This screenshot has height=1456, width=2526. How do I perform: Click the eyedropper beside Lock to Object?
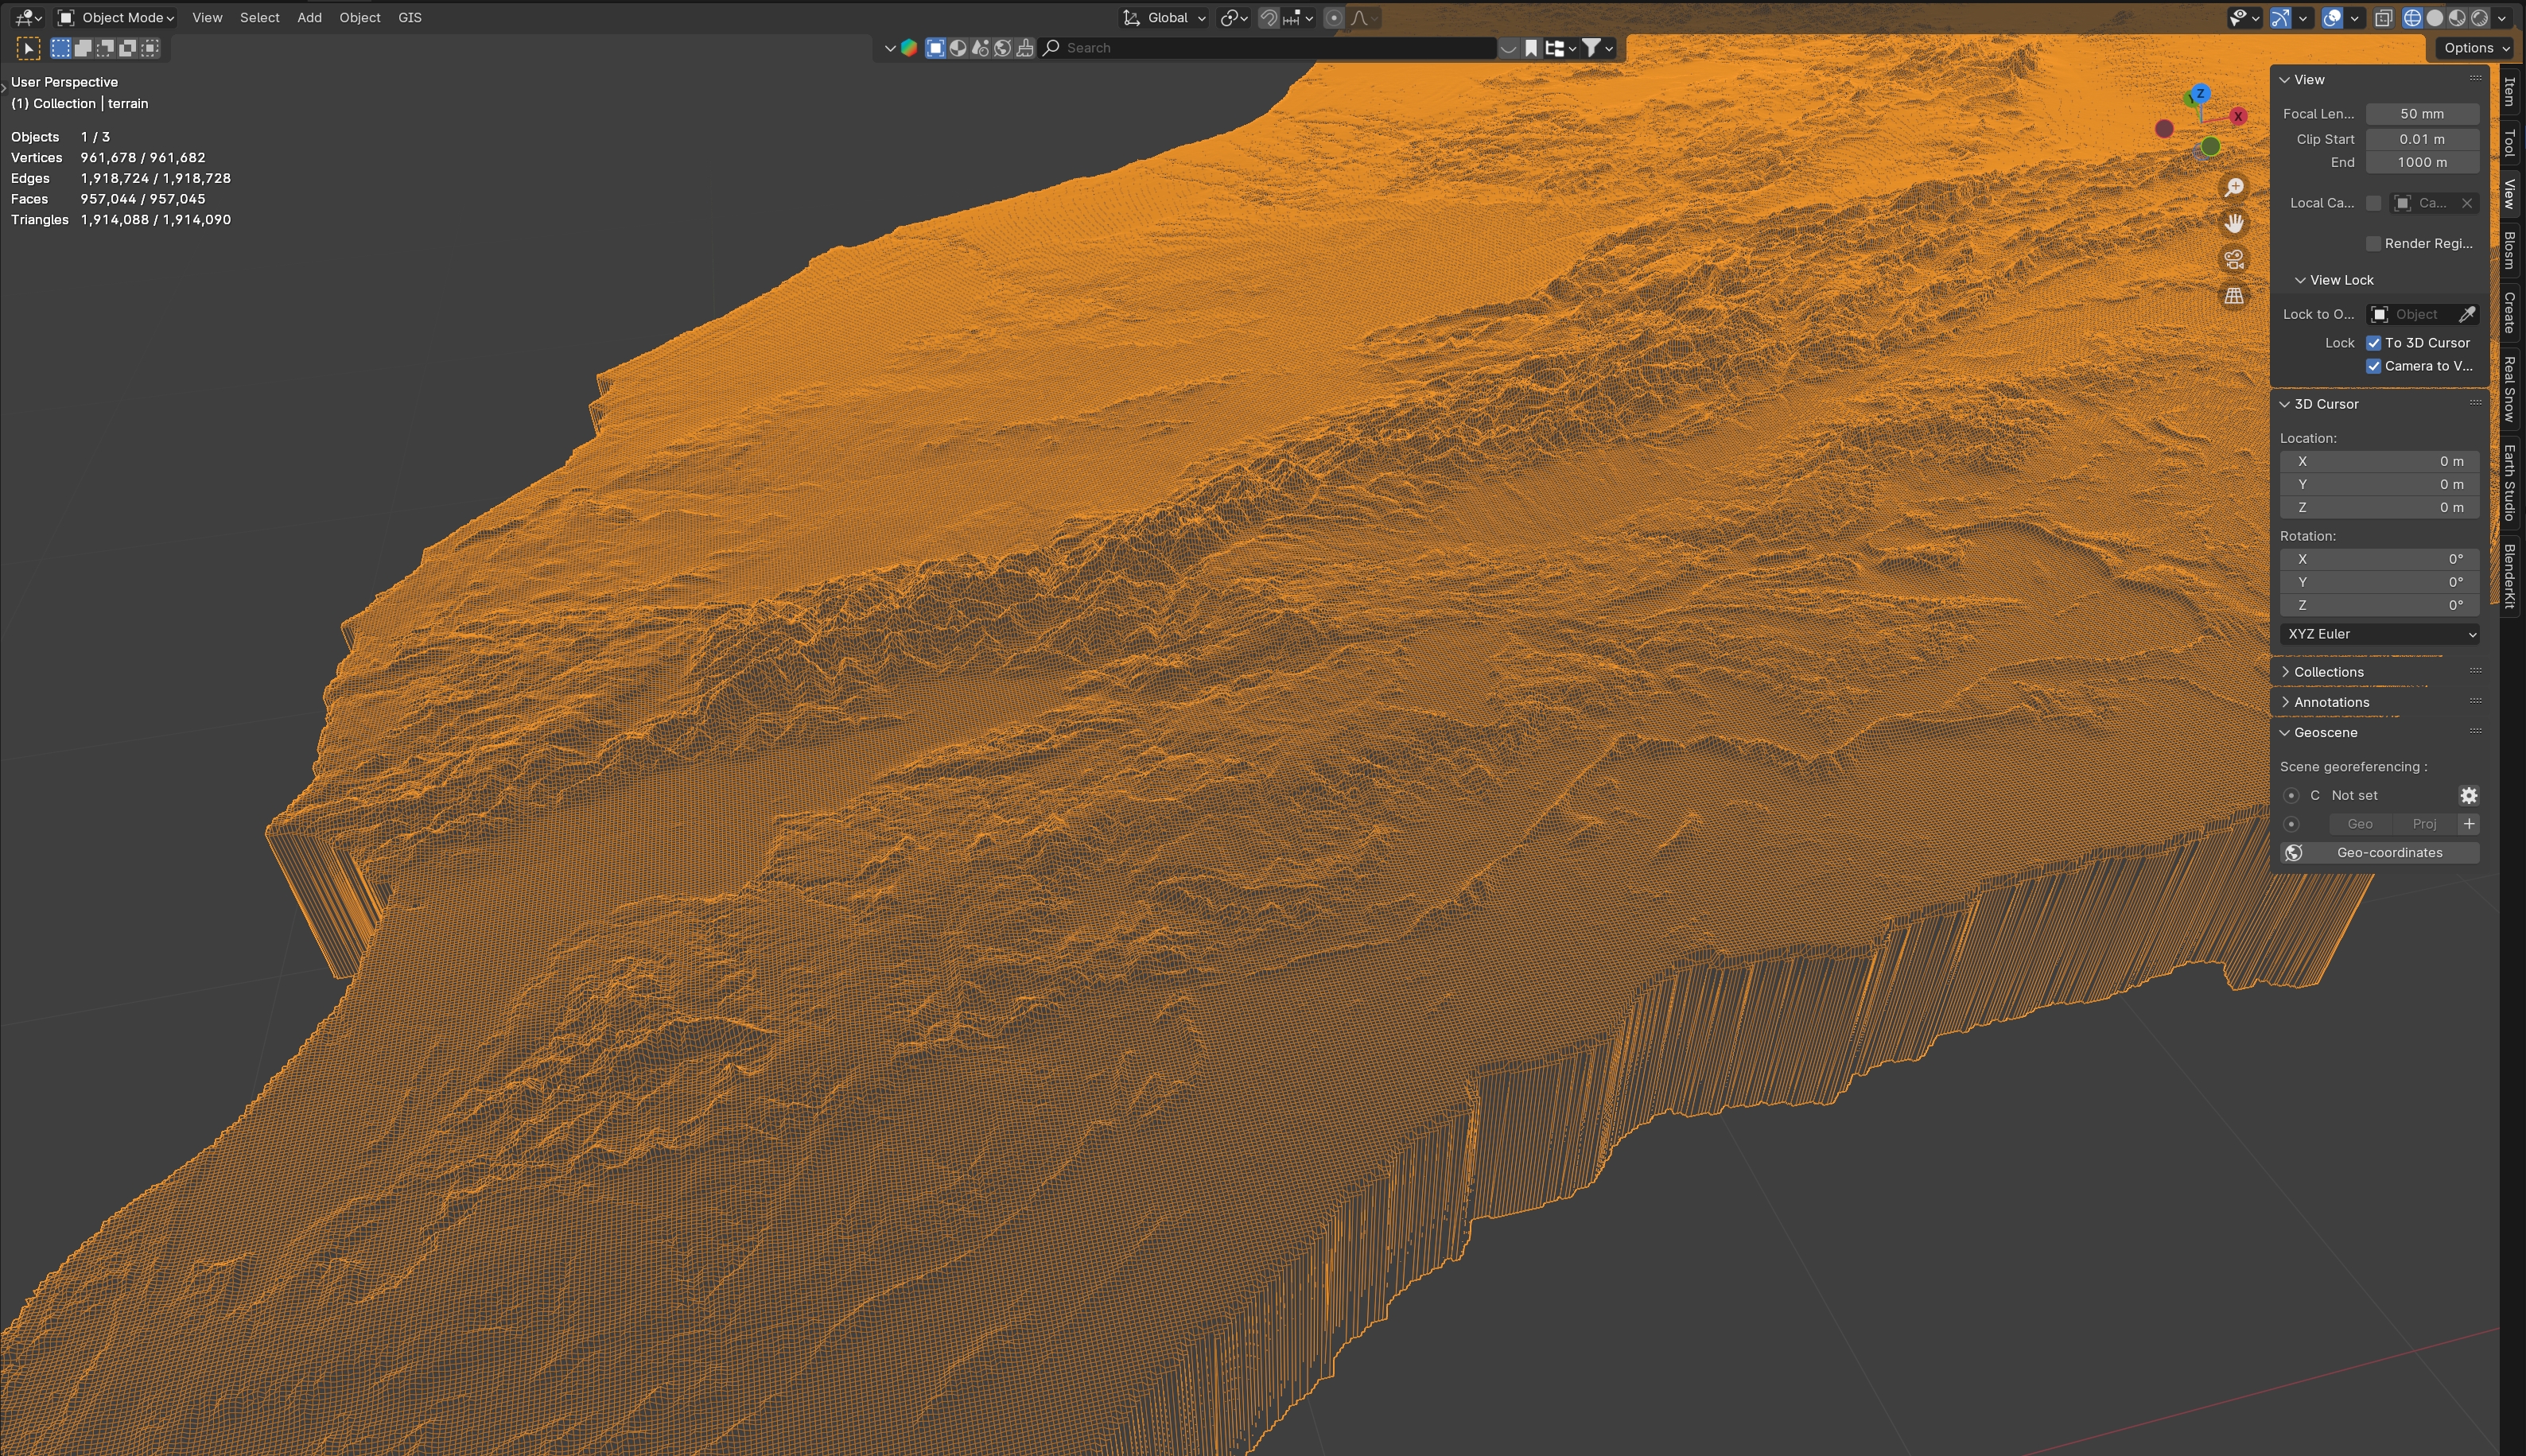click(x=2467, y=314)
